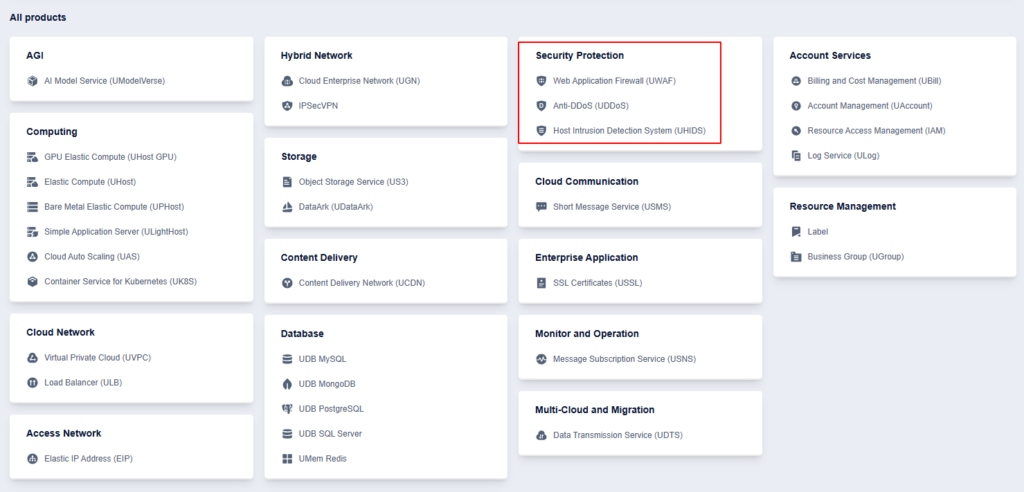Viewport: 1024px width, 492px height.
Task: Open Virtual Private Cloud (UVPC)
Action: tap(97, 358)
